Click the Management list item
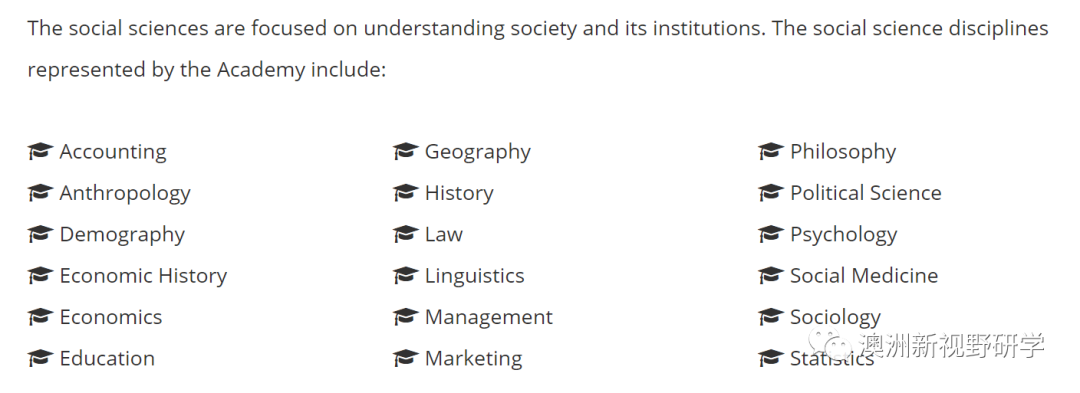1080x393 pixels. tap(488, 318)
